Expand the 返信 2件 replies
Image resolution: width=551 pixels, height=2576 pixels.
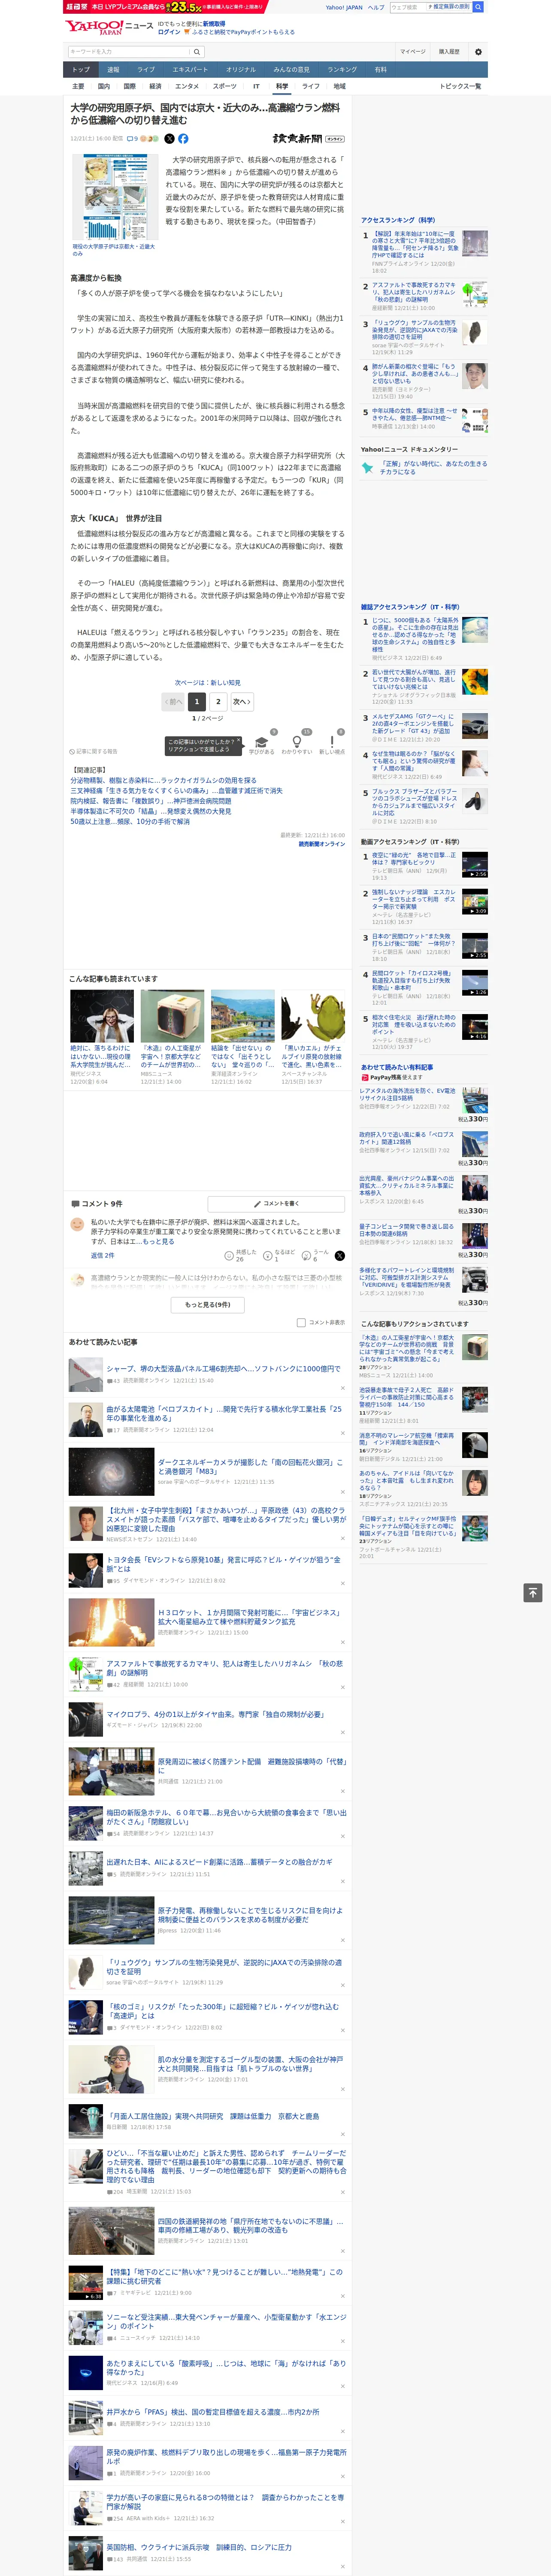click(x=102, y=1255)
